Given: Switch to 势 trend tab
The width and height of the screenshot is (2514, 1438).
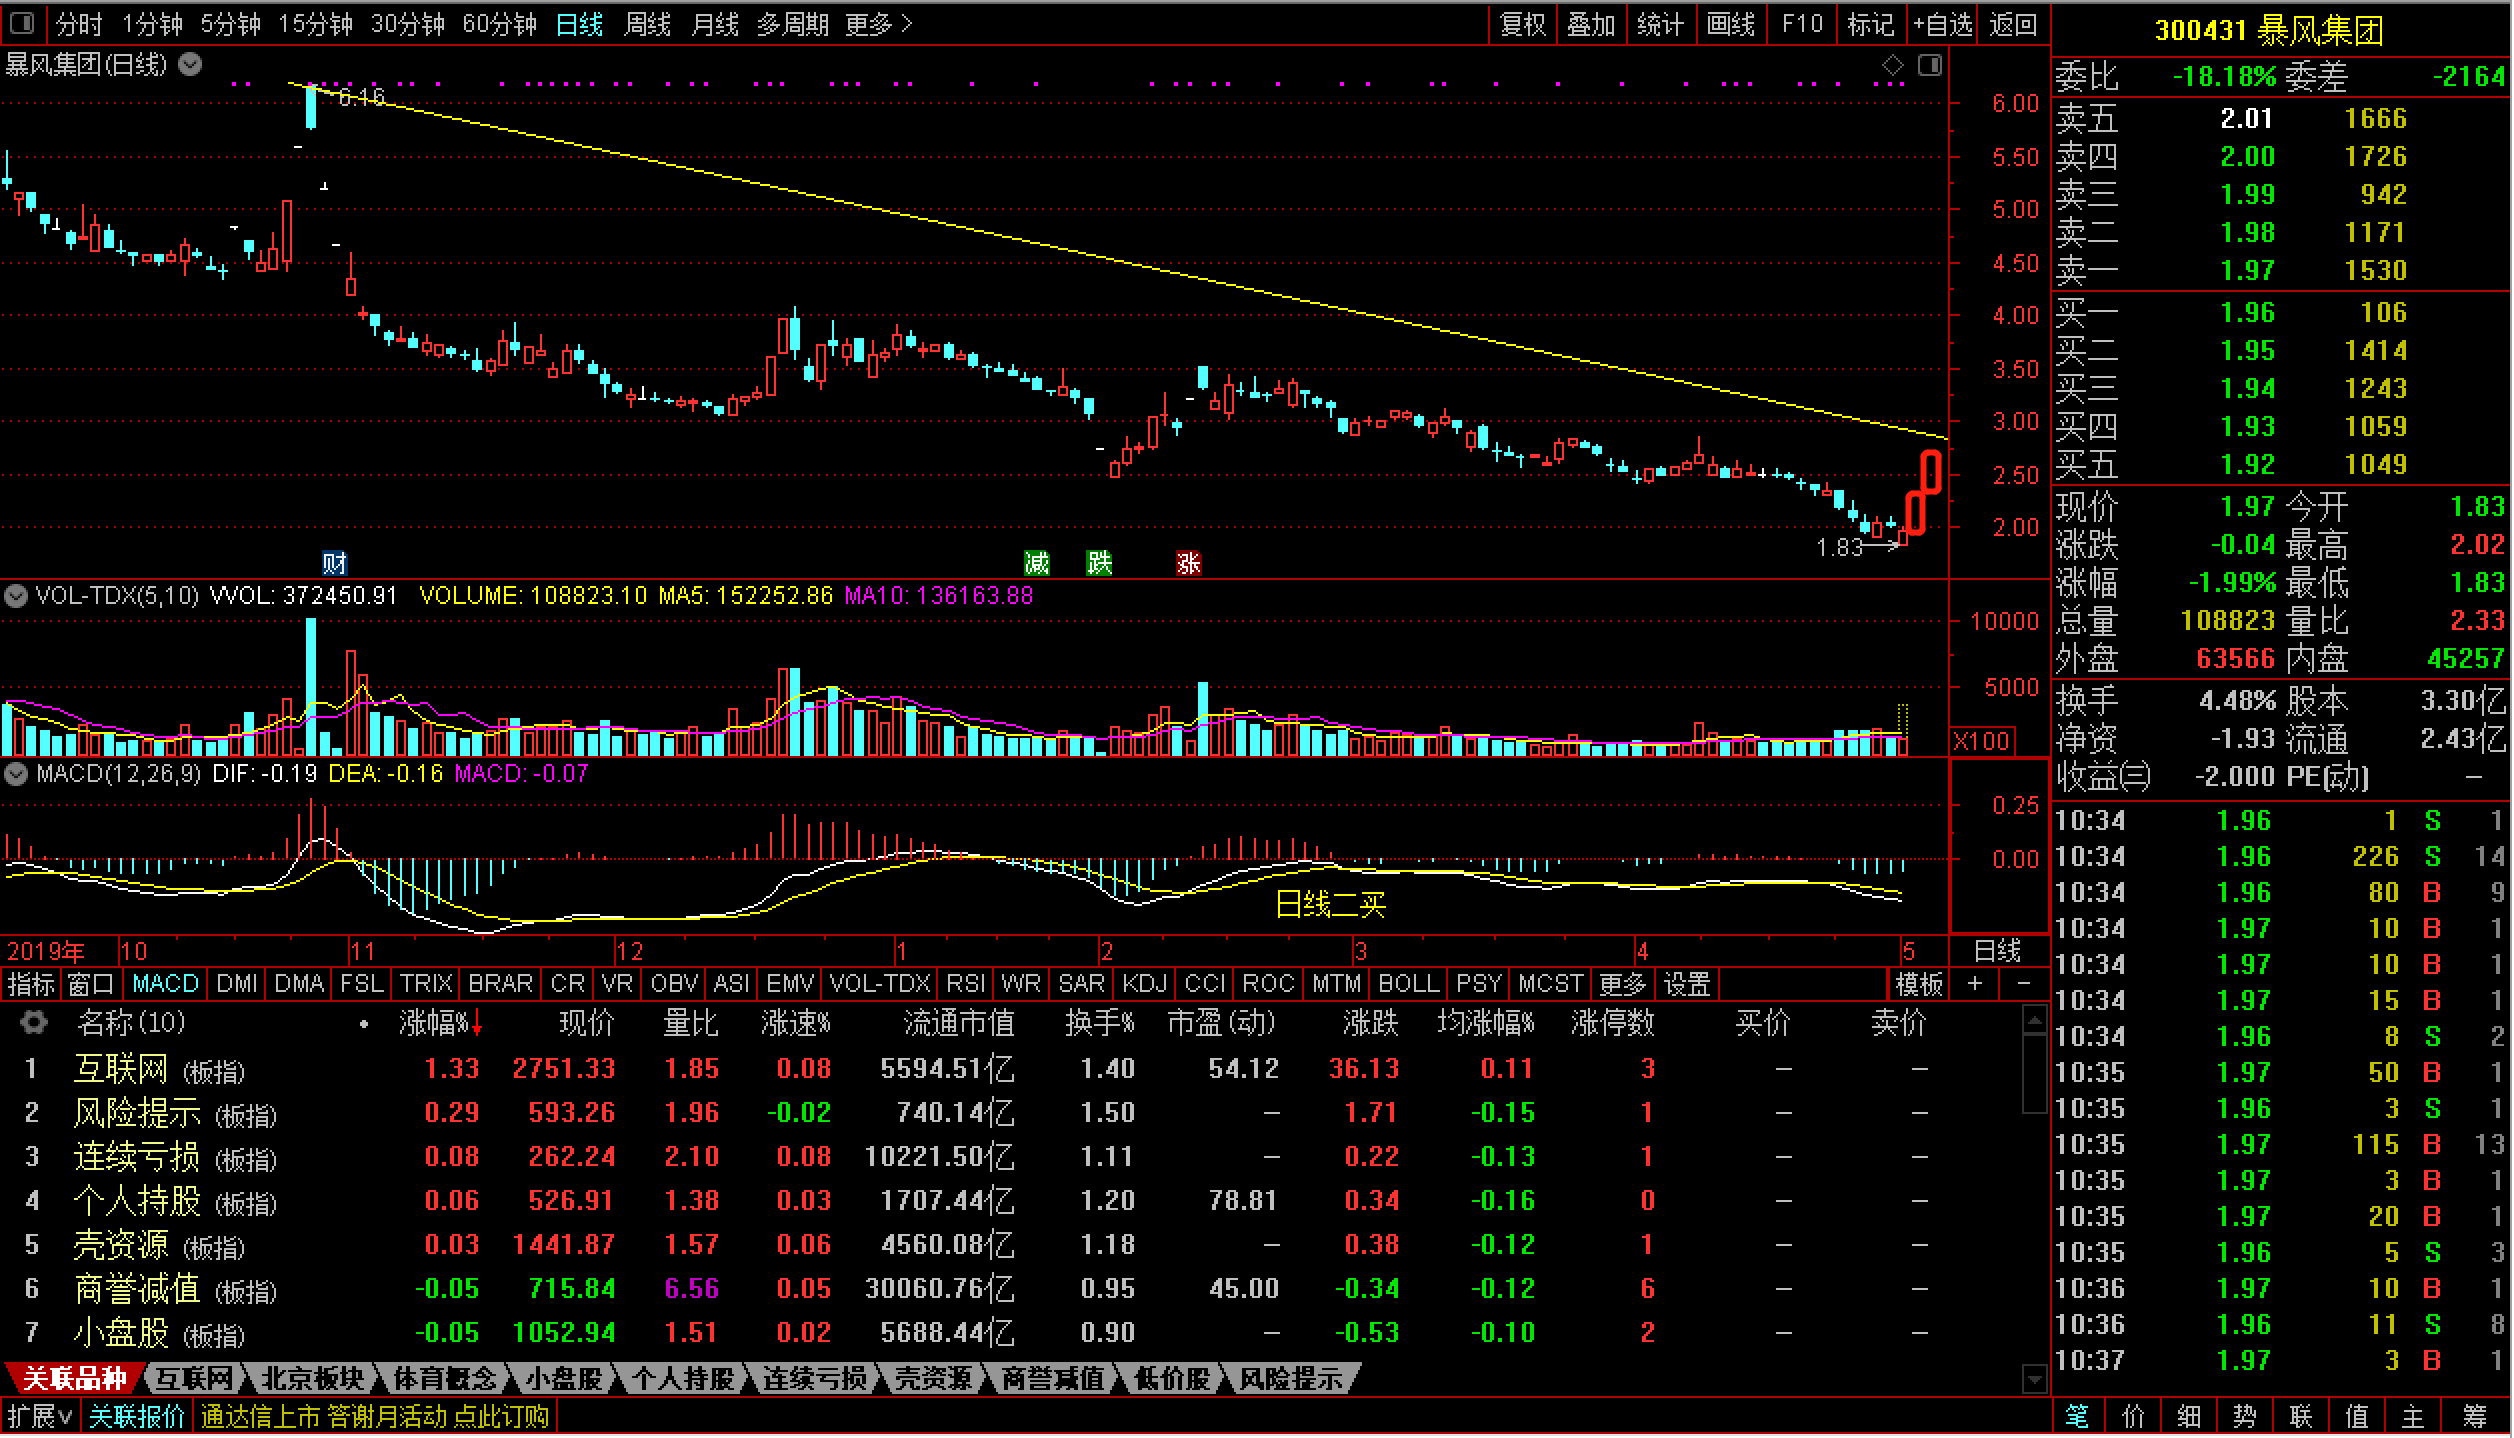Looking at the screenshot, I should click(2245, 1418).
